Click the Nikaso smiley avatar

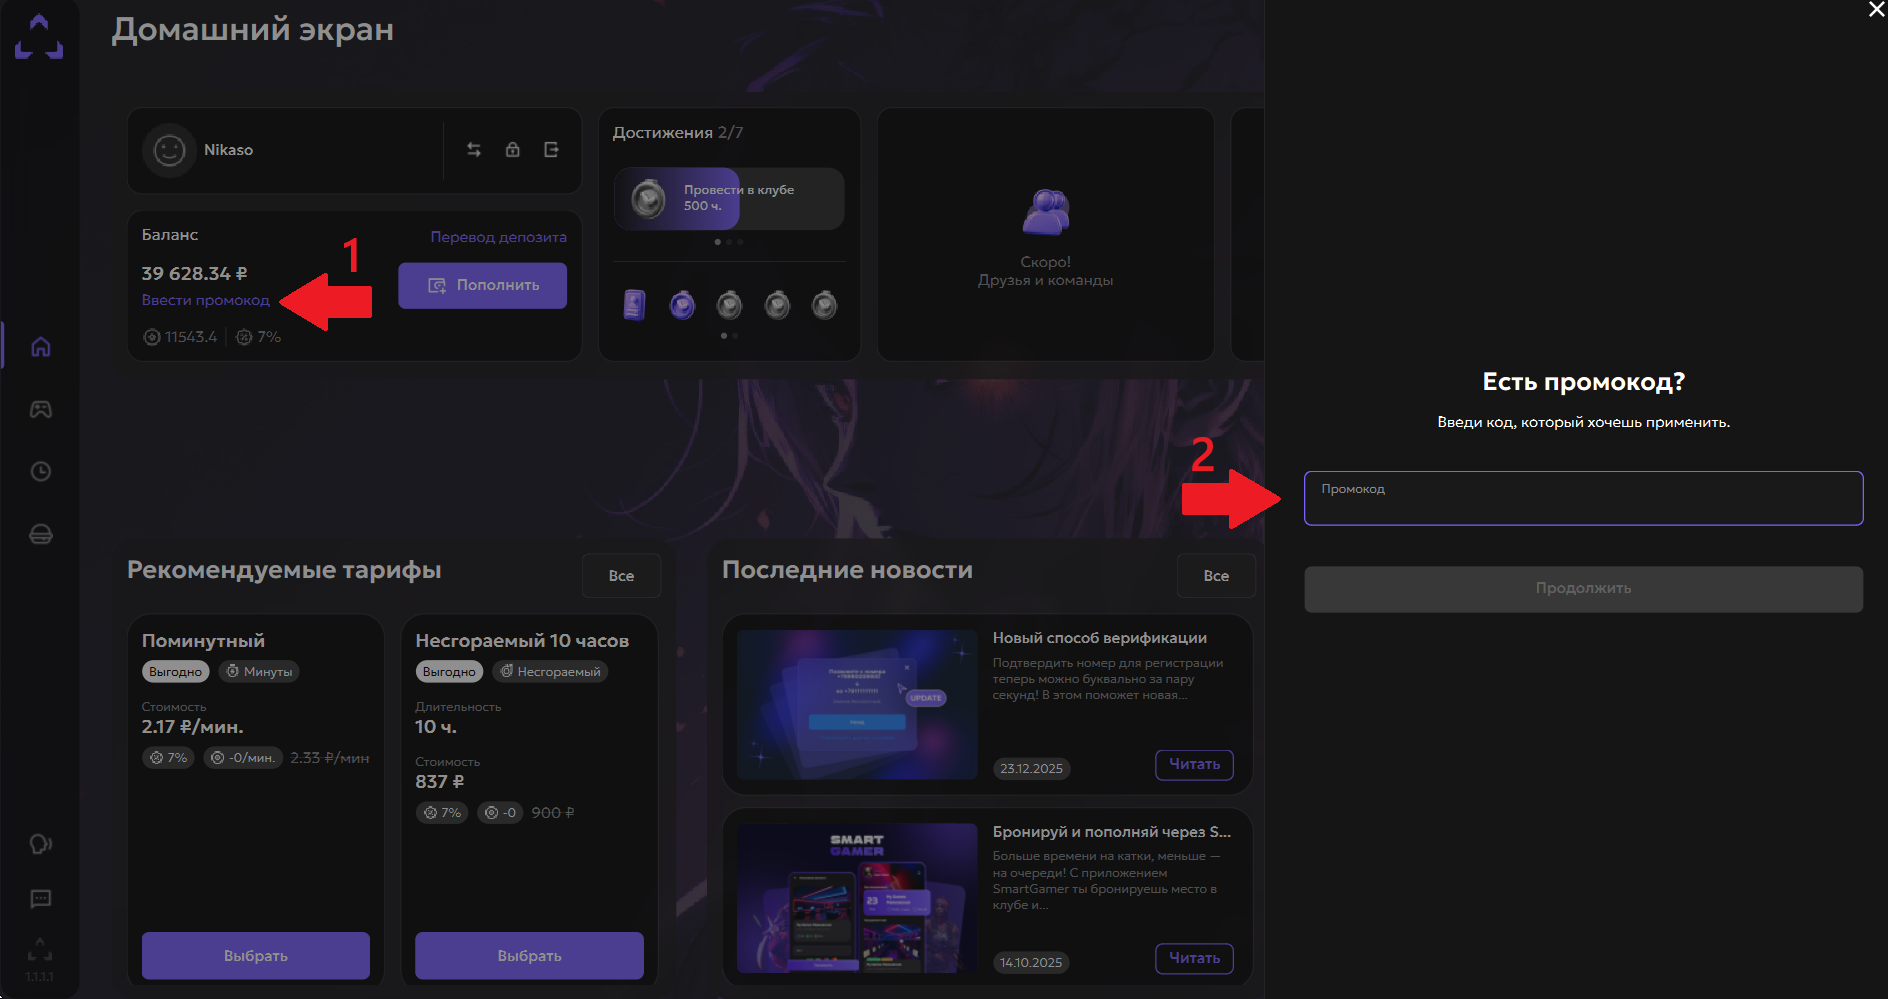[169, 150]
